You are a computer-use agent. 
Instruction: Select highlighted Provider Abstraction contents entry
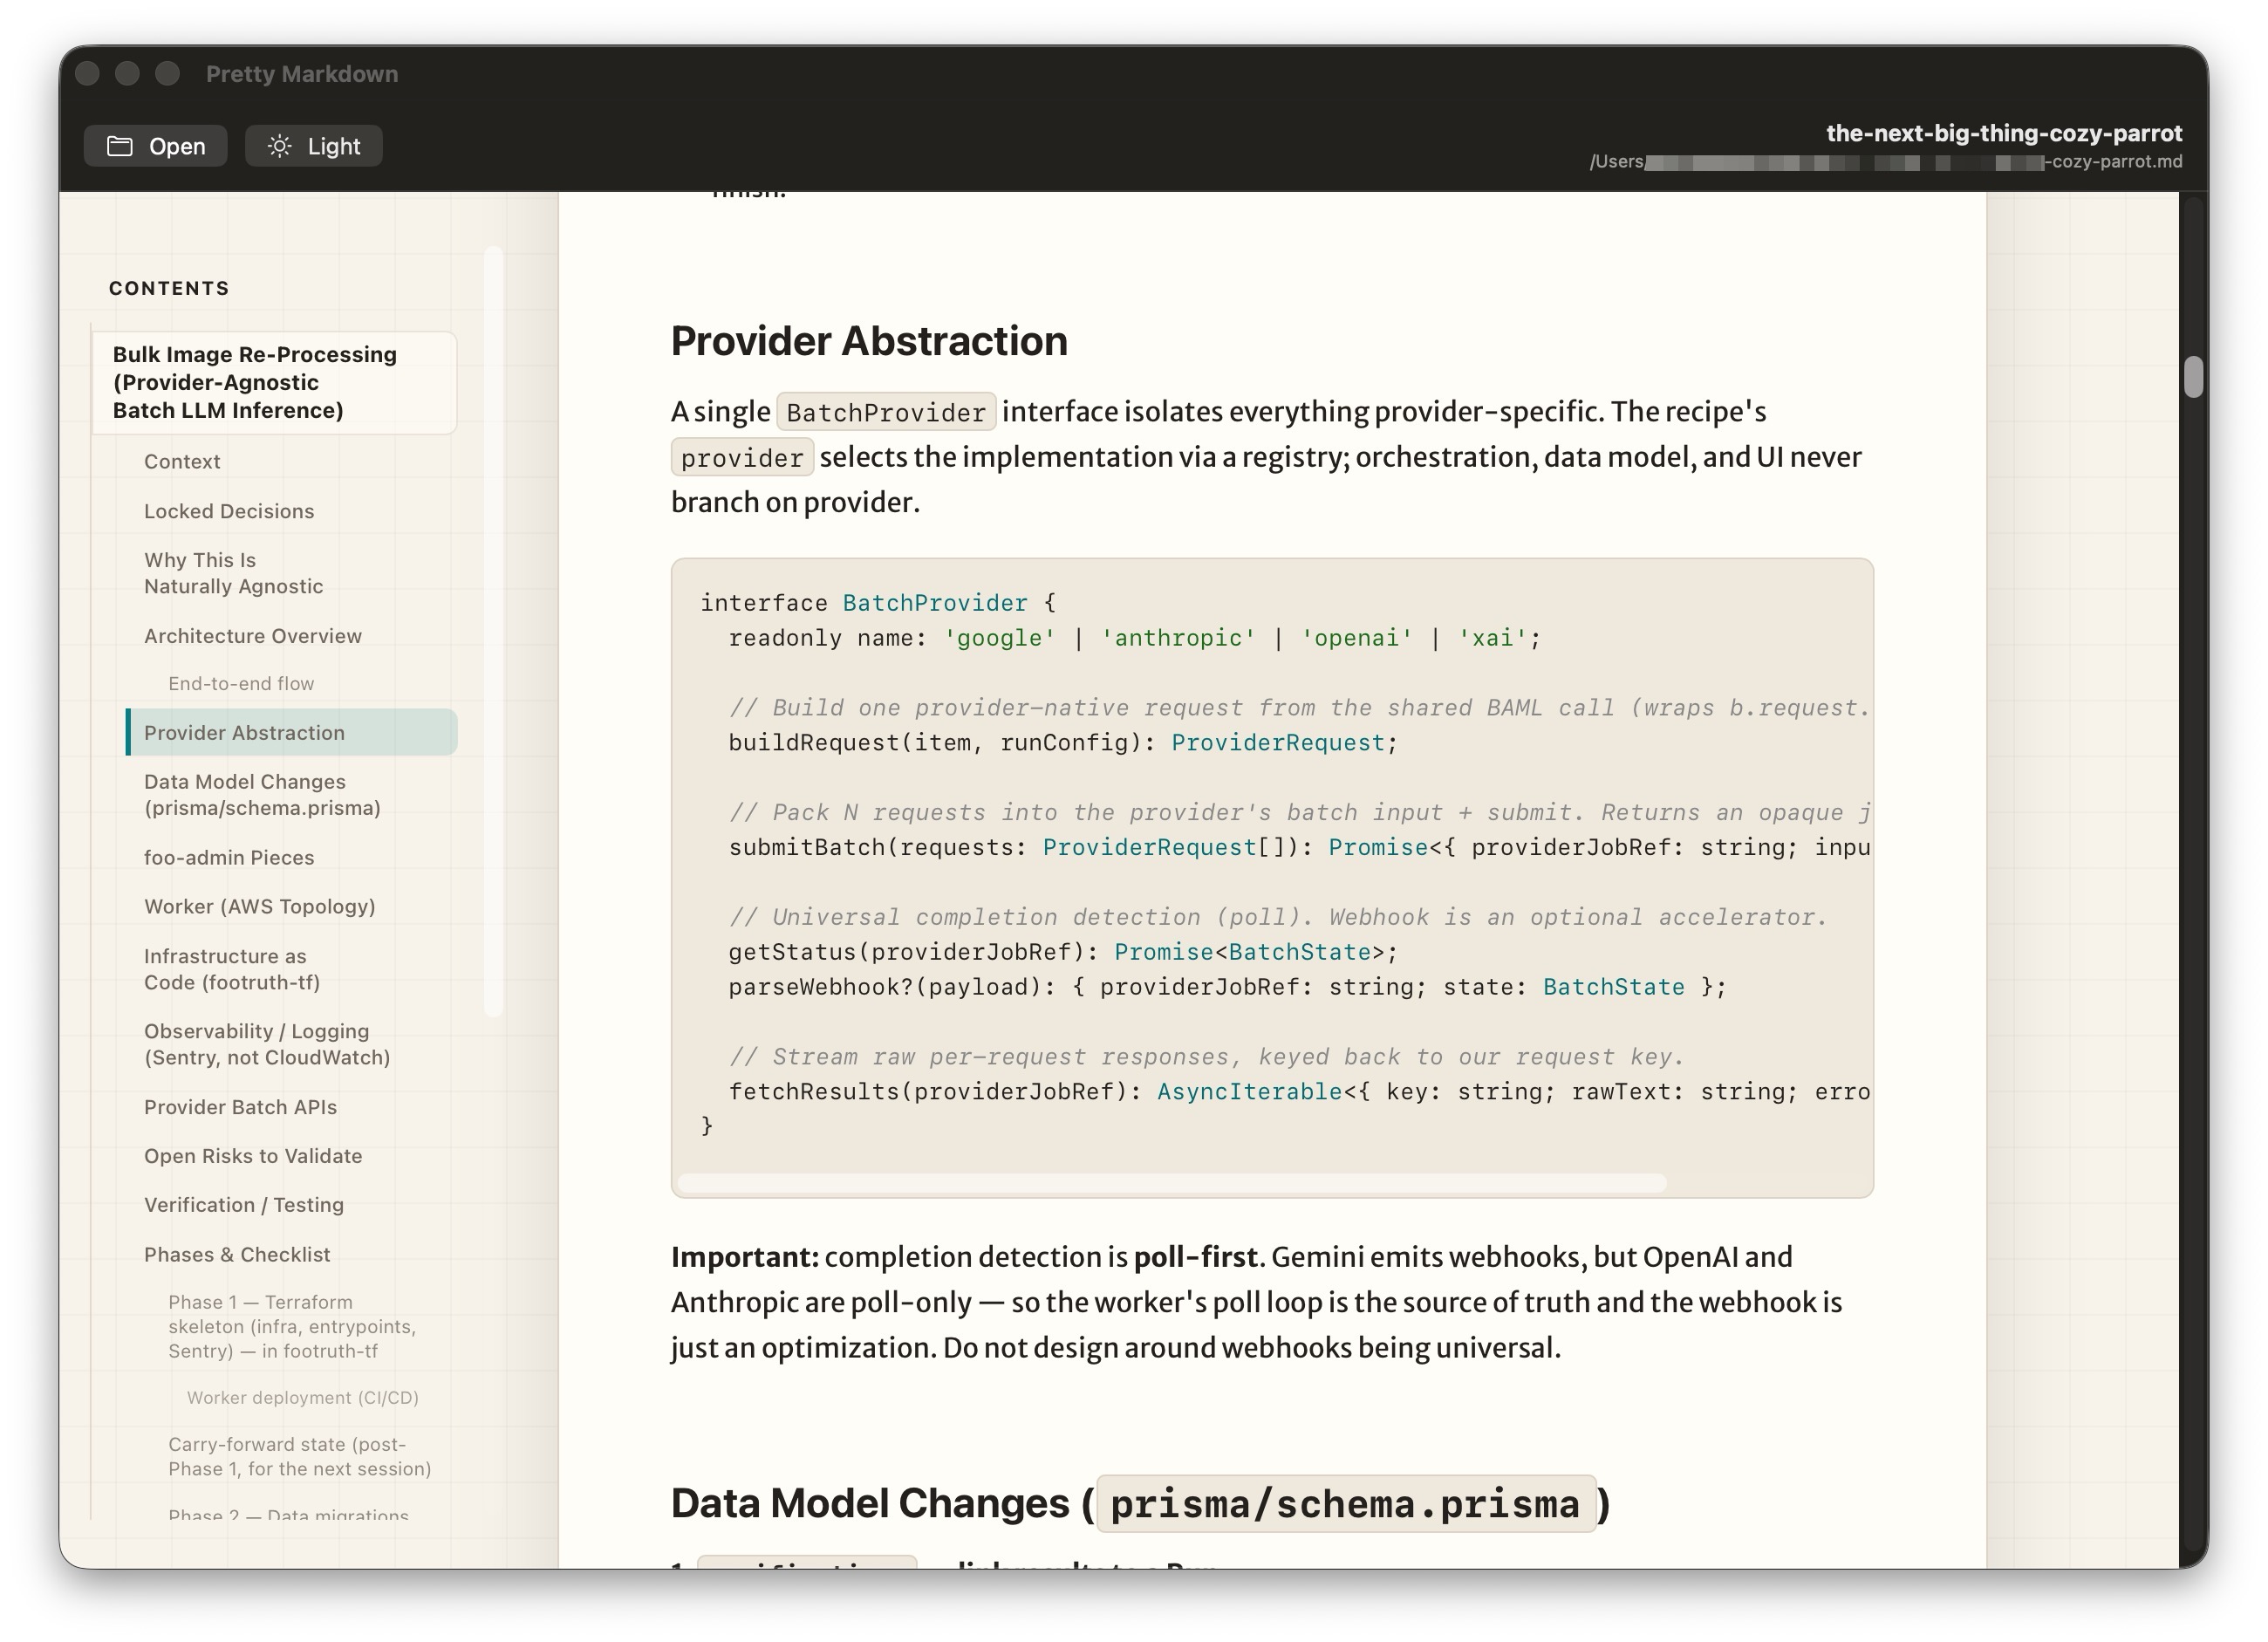pyautogui.click(x=291, y=732)
